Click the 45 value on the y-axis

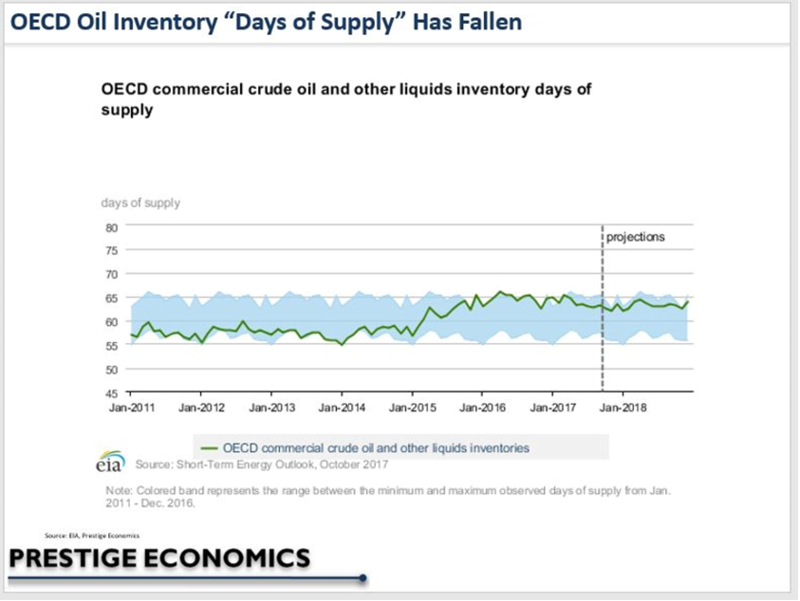(112, 393)
